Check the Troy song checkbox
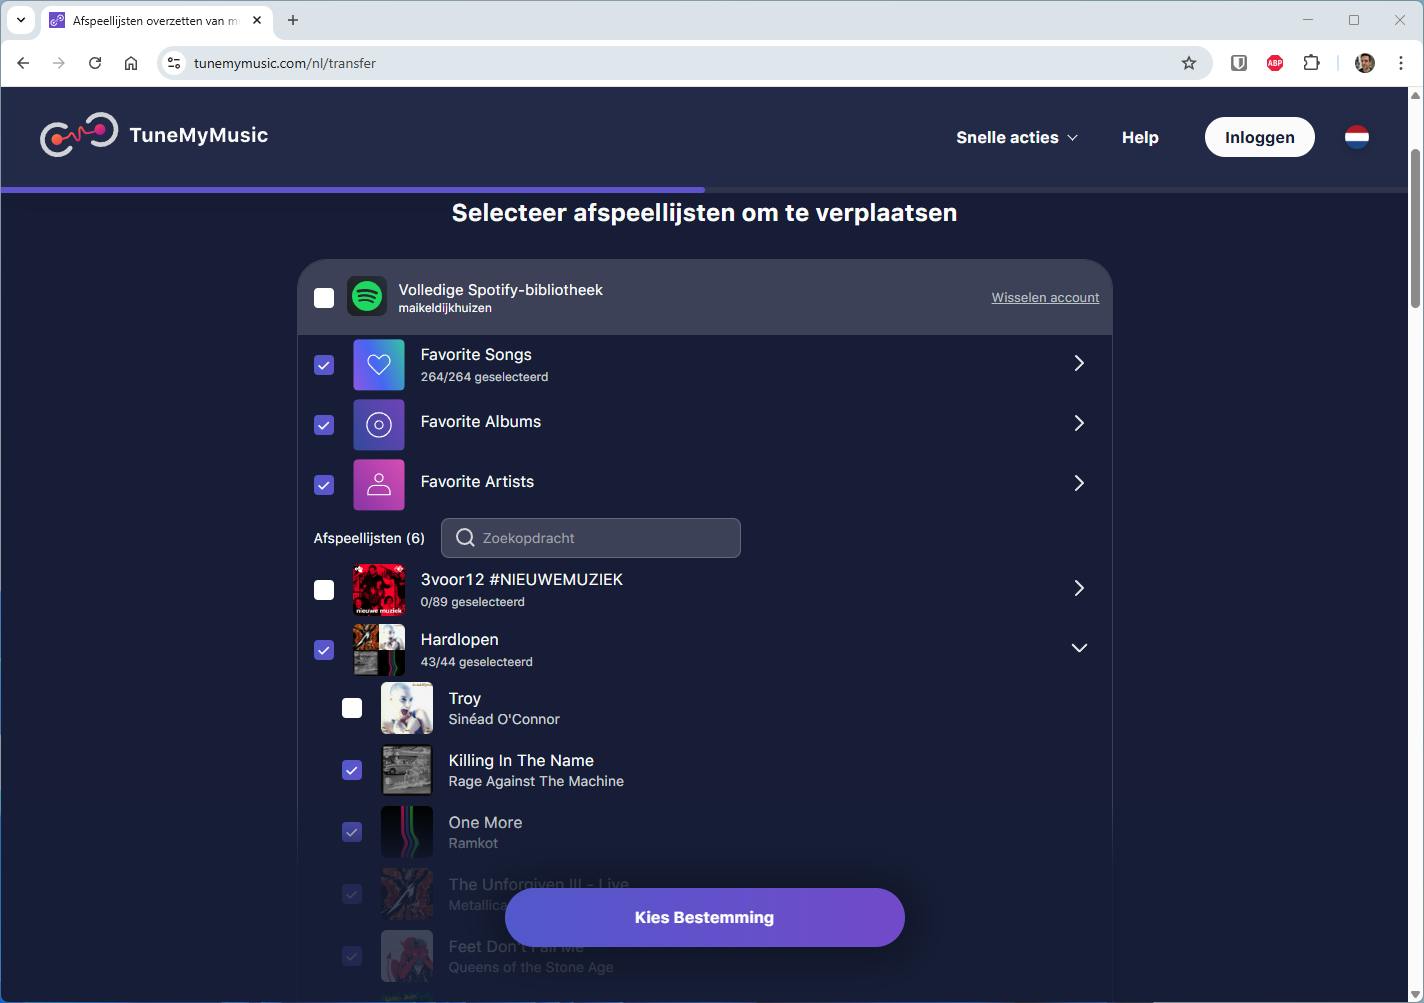The image size is (1424, 1003). tap(352, 708)
